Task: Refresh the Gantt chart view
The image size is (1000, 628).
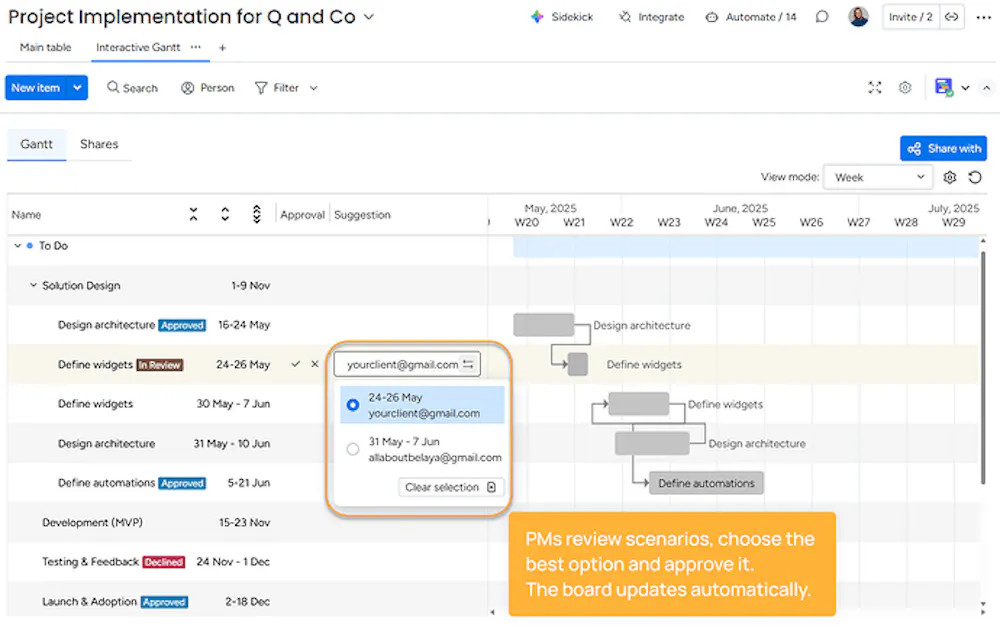Action: [976, 178]
